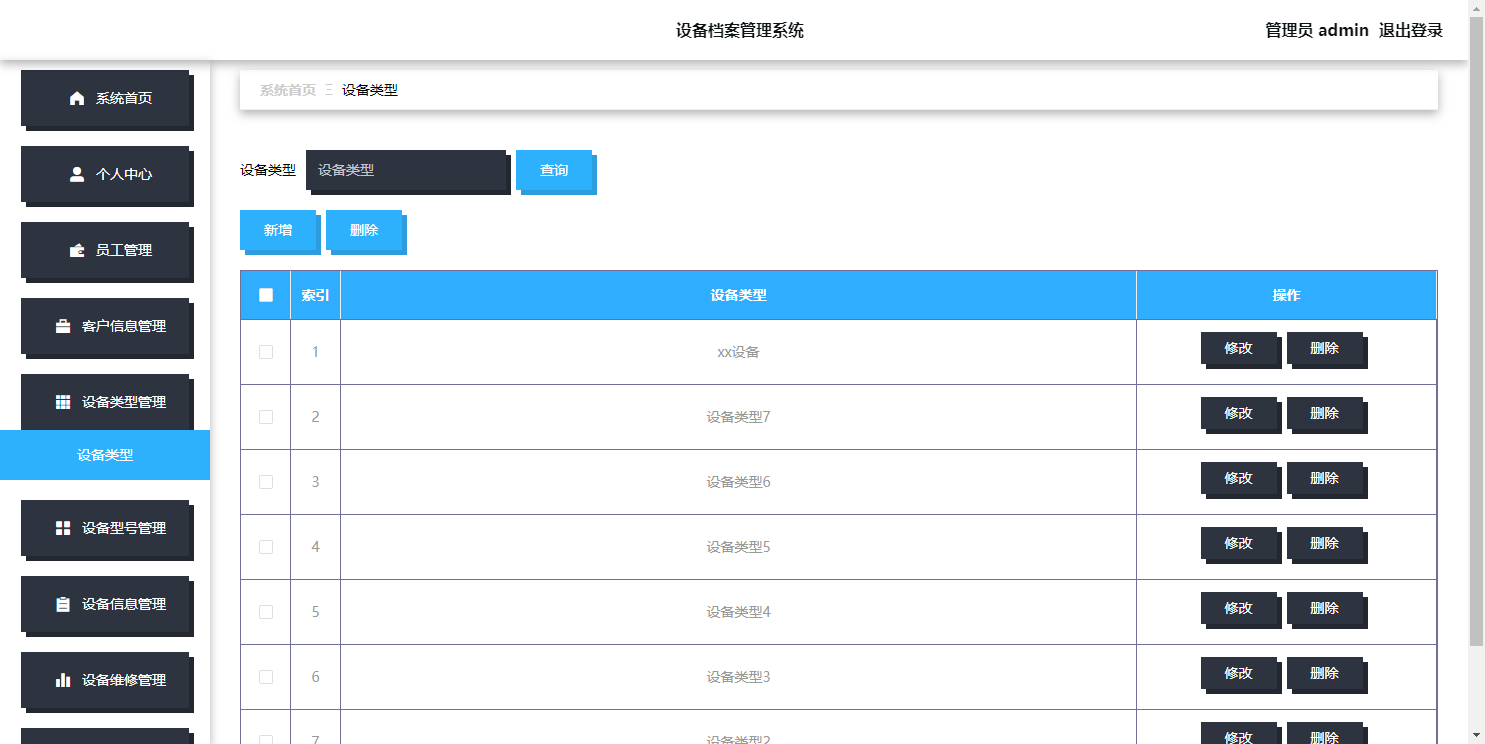
Task: Click the home icon beside 系统首页
Action: coord(77,98)
